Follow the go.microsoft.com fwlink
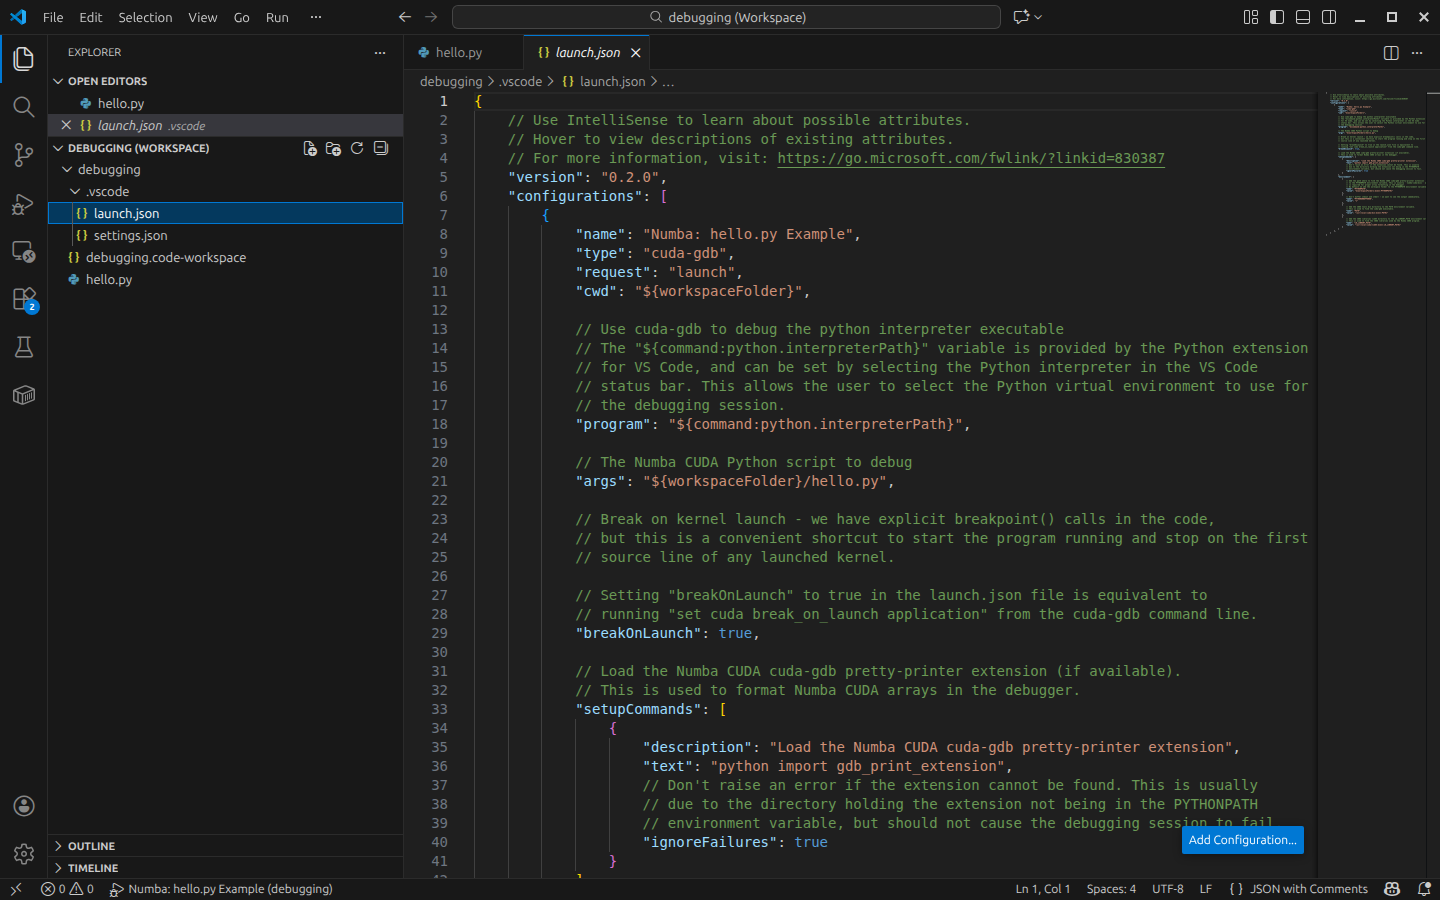Screen dimensions: 1440x900 click(x=970, y=158)
